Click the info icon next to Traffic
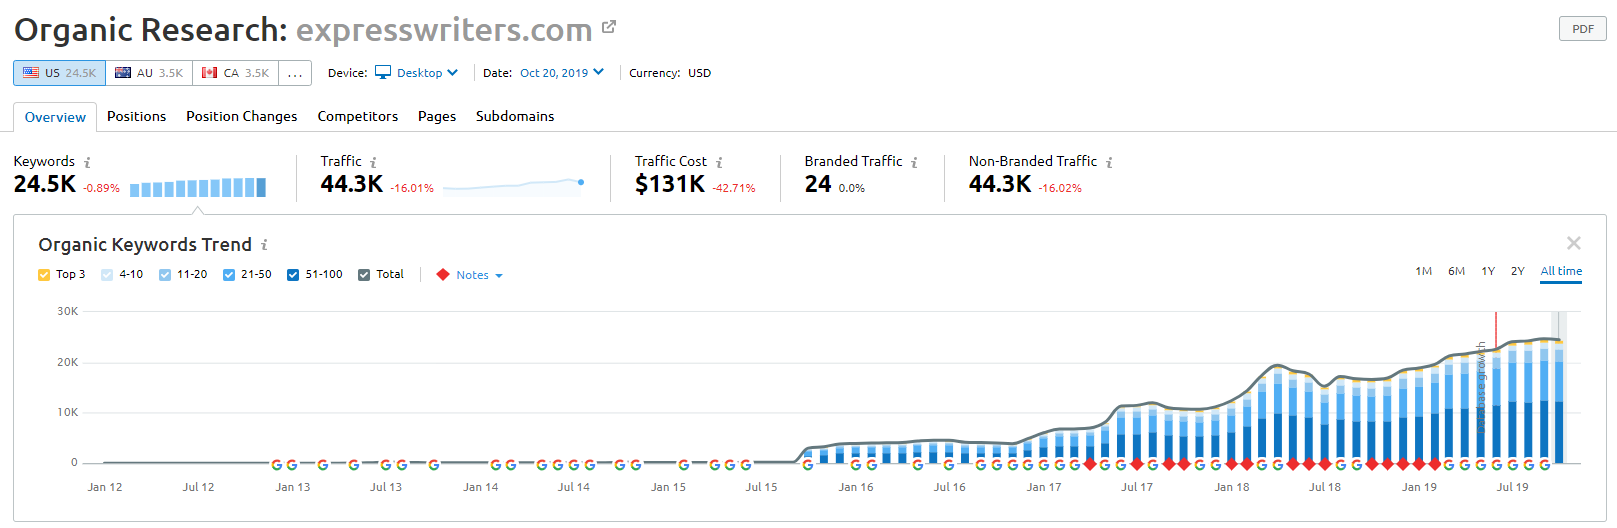 (x=373, y=162)
